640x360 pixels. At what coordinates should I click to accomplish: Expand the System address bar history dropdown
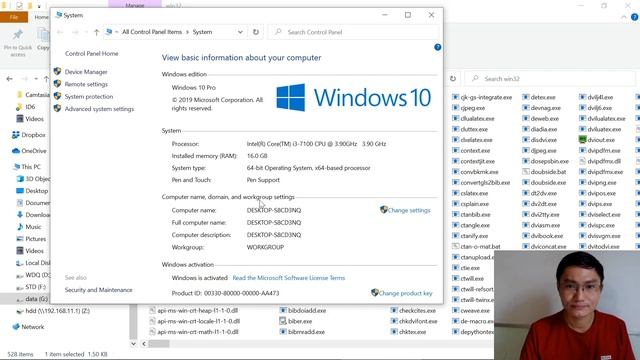(x=240, y=32)
